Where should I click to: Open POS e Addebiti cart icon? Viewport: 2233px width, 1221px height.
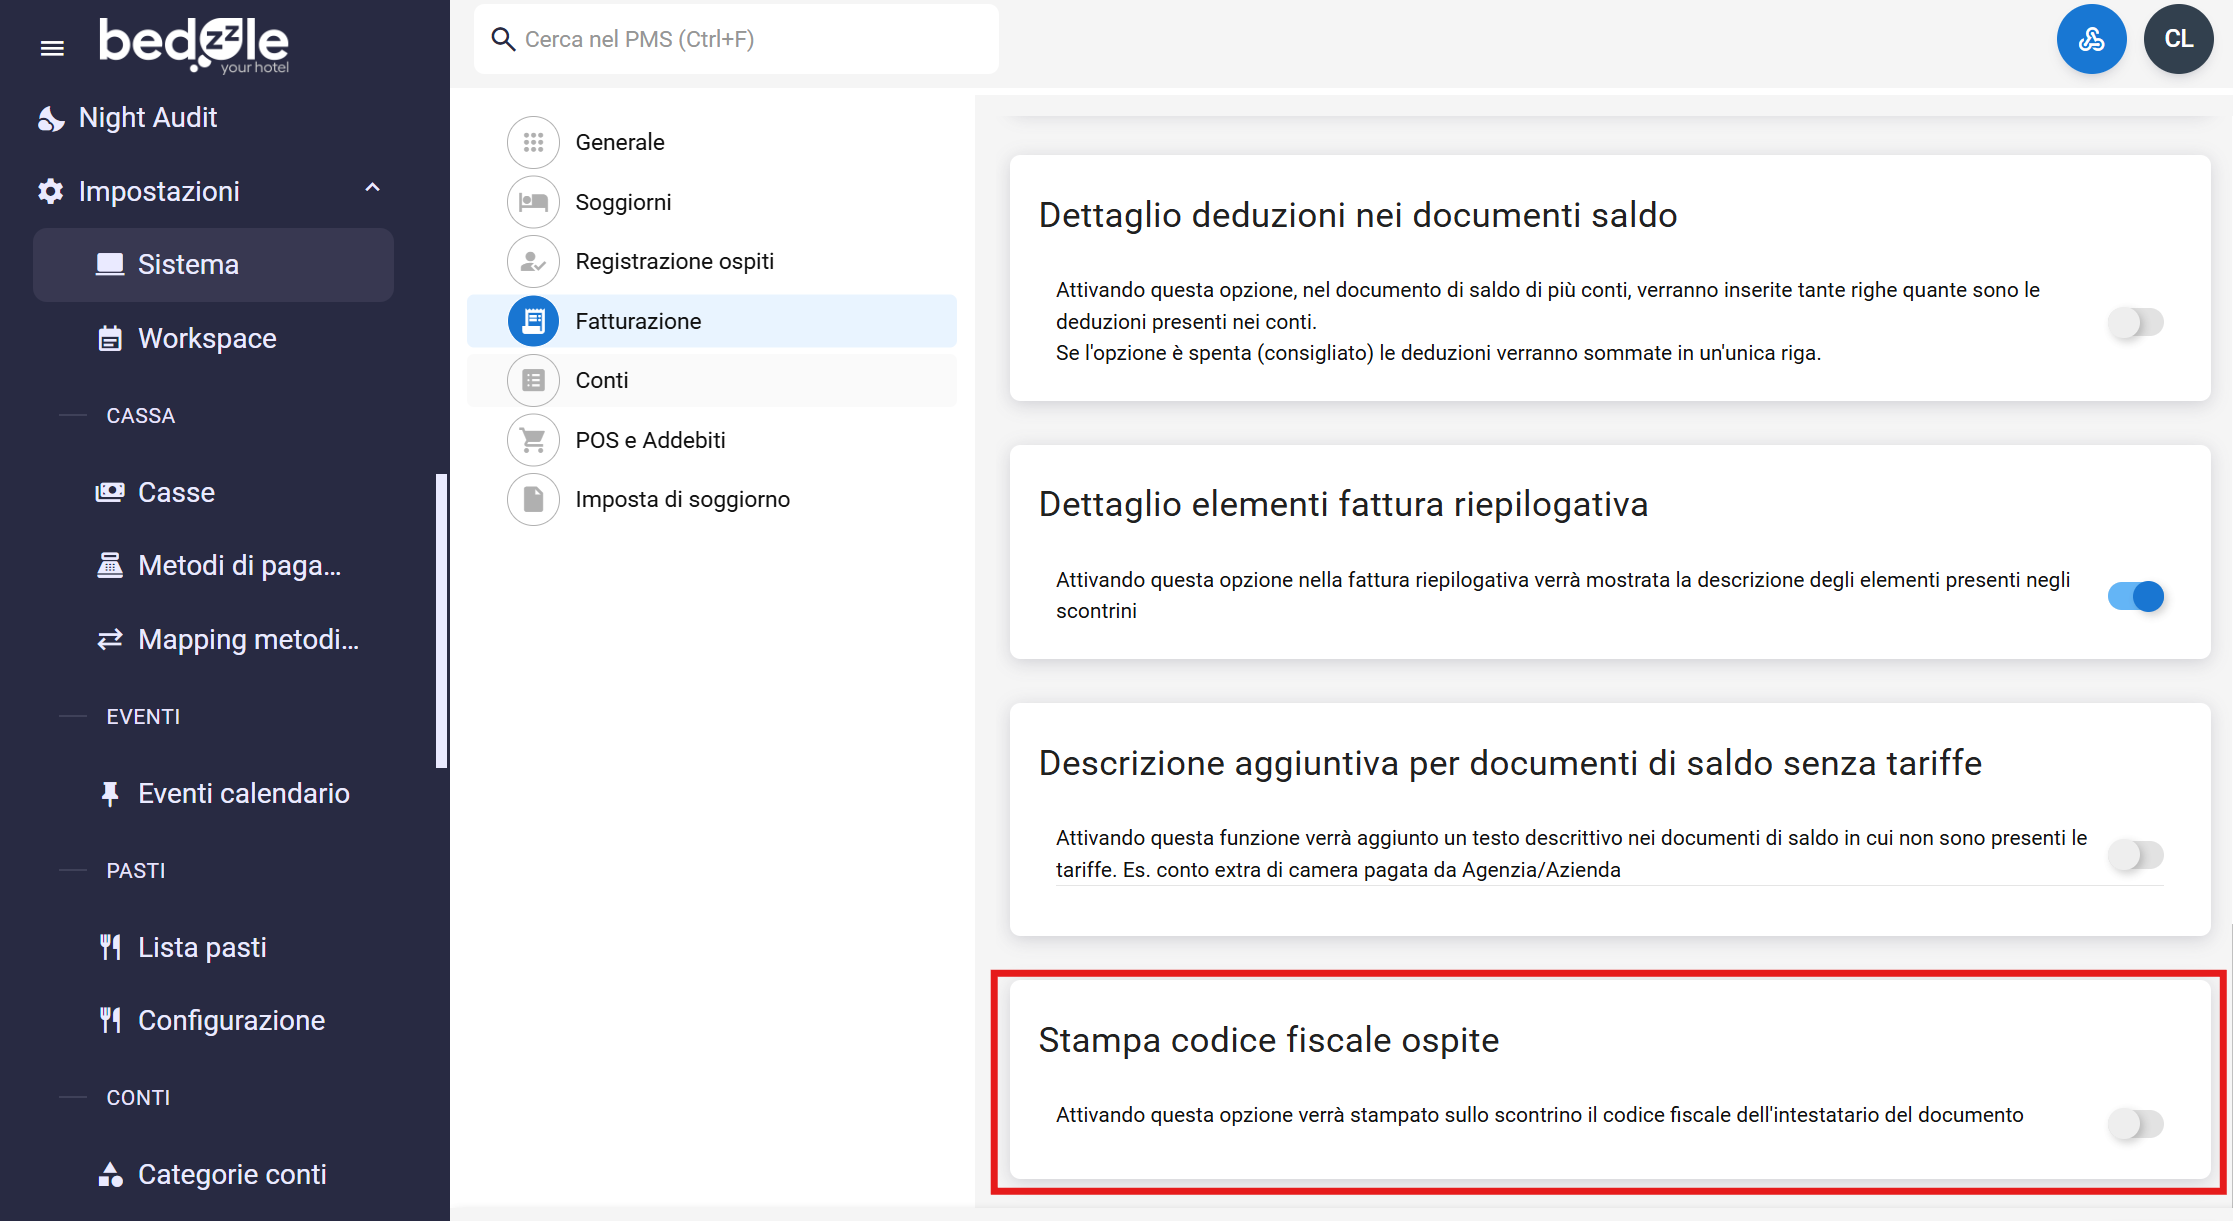(x=533, y=440)
